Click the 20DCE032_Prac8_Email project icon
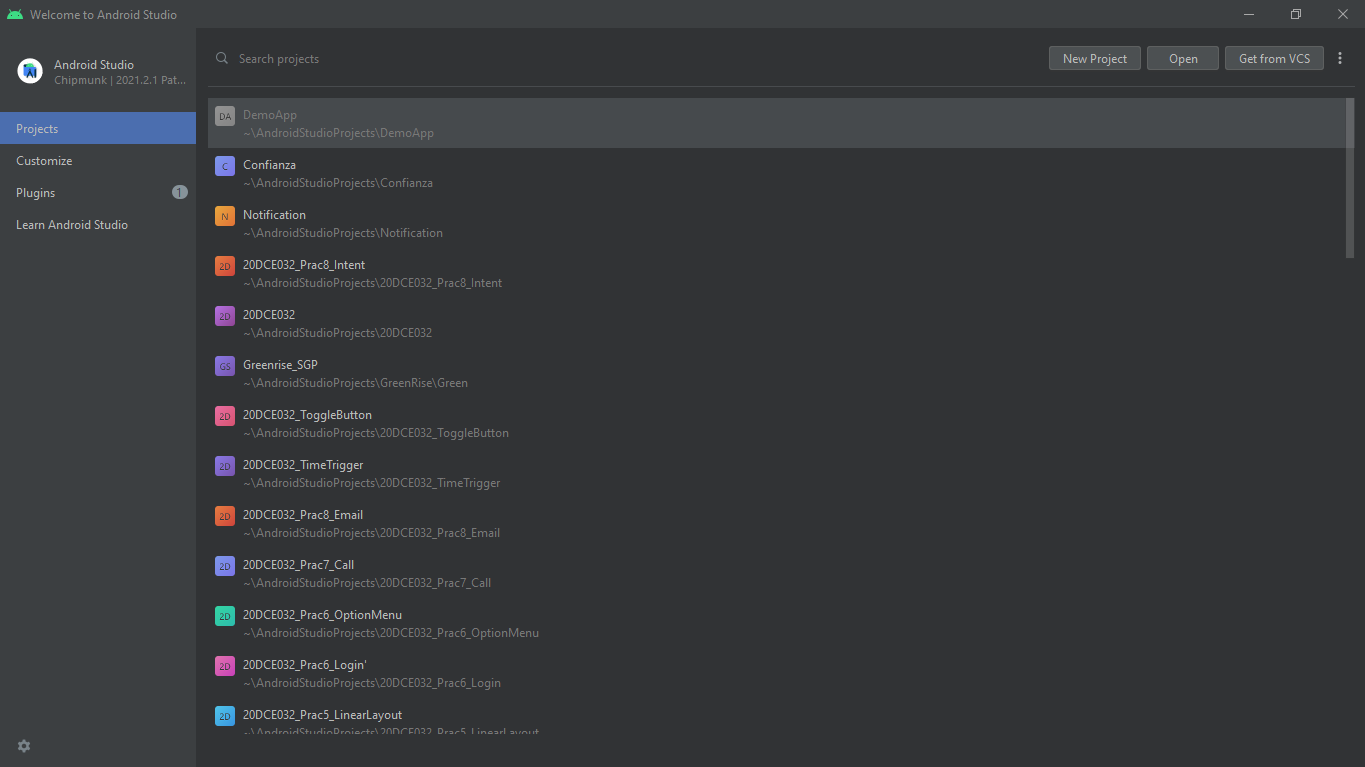 [x=225, y=516]
